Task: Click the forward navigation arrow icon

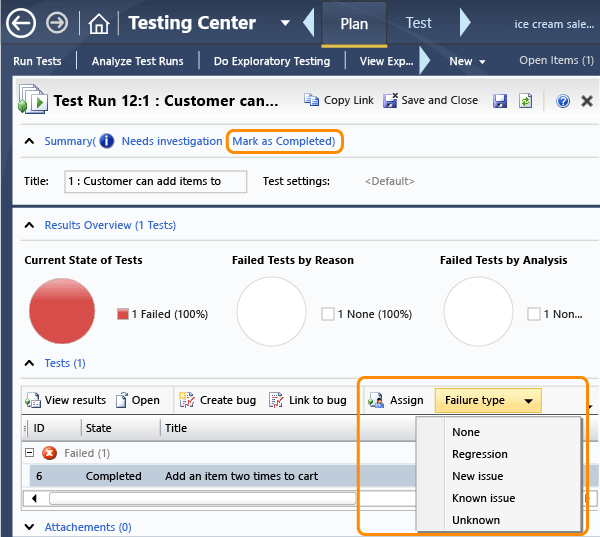Action: tap(58, 23)
